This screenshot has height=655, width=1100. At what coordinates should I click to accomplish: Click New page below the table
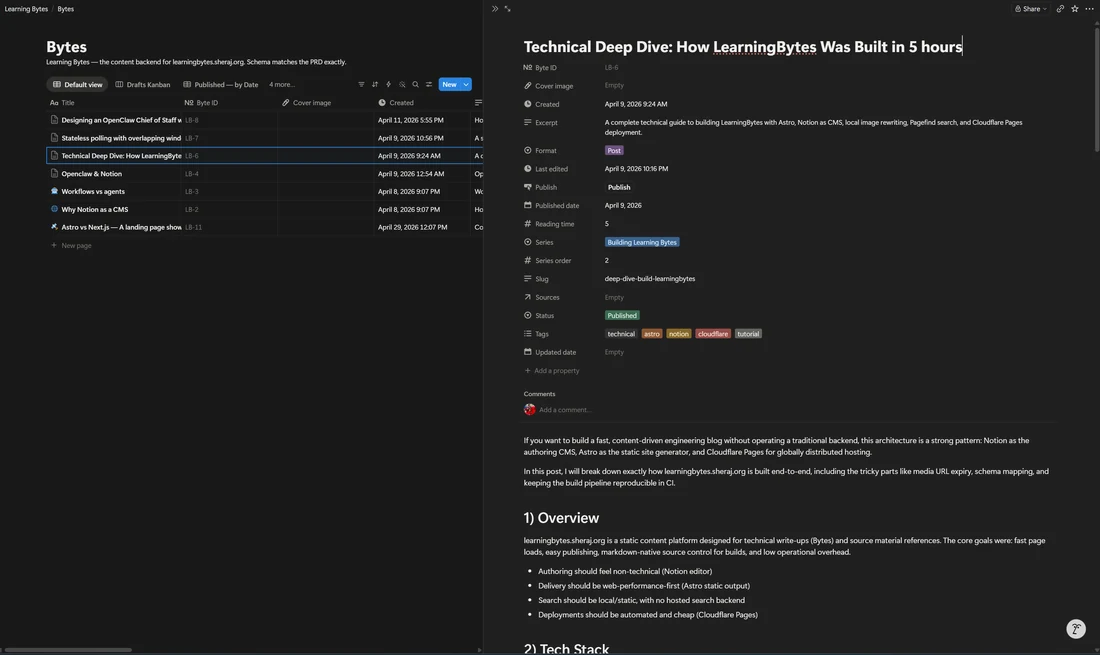(72, 245)
